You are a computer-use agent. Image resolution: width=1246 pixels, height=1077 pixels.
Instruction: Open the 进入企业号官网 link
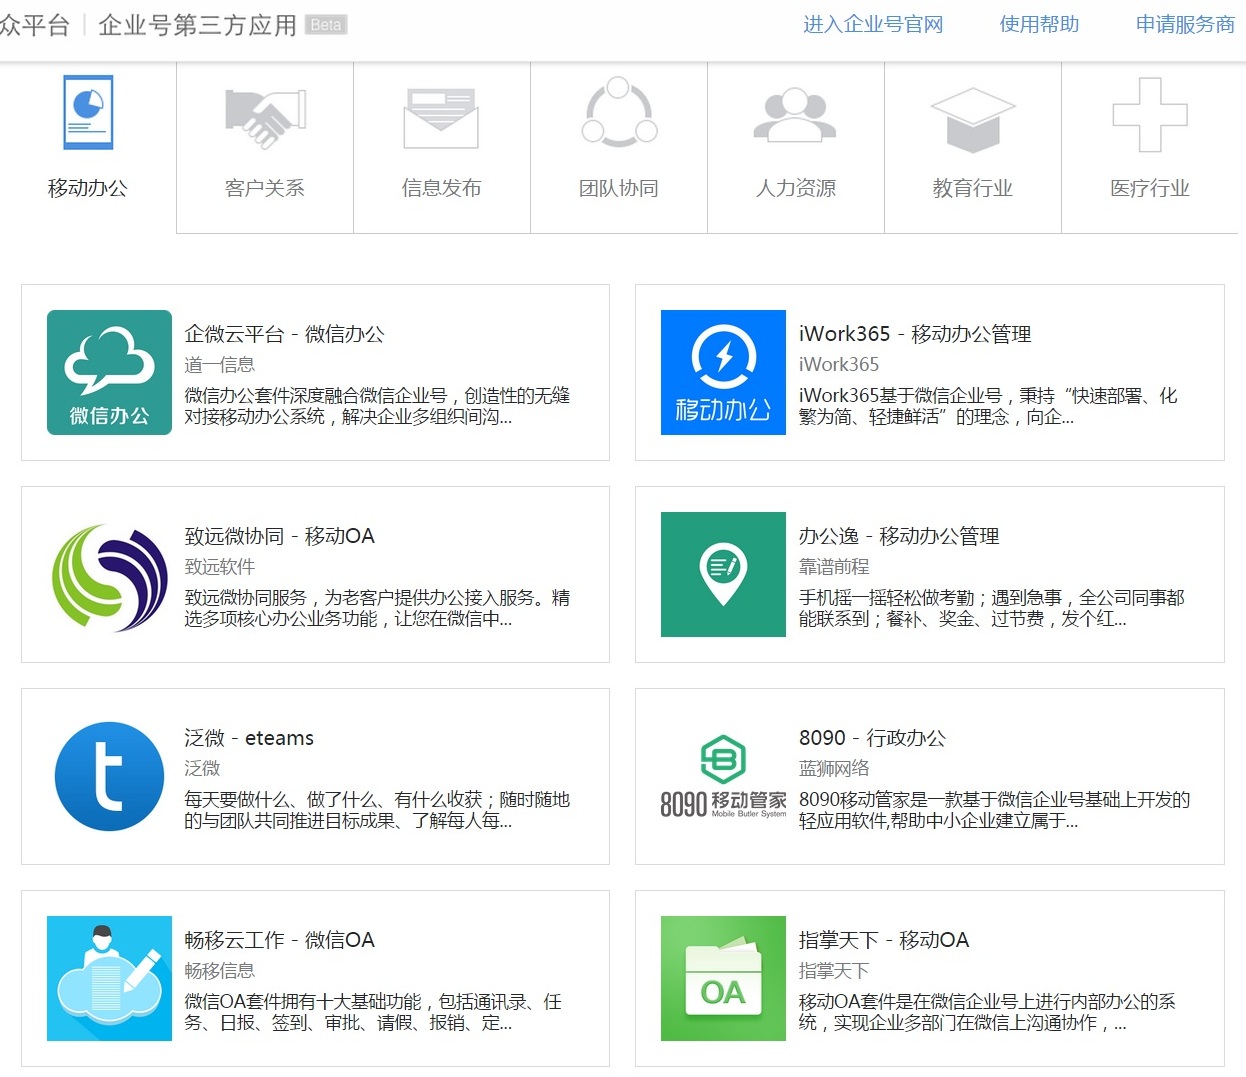click(x=873, y=25)
